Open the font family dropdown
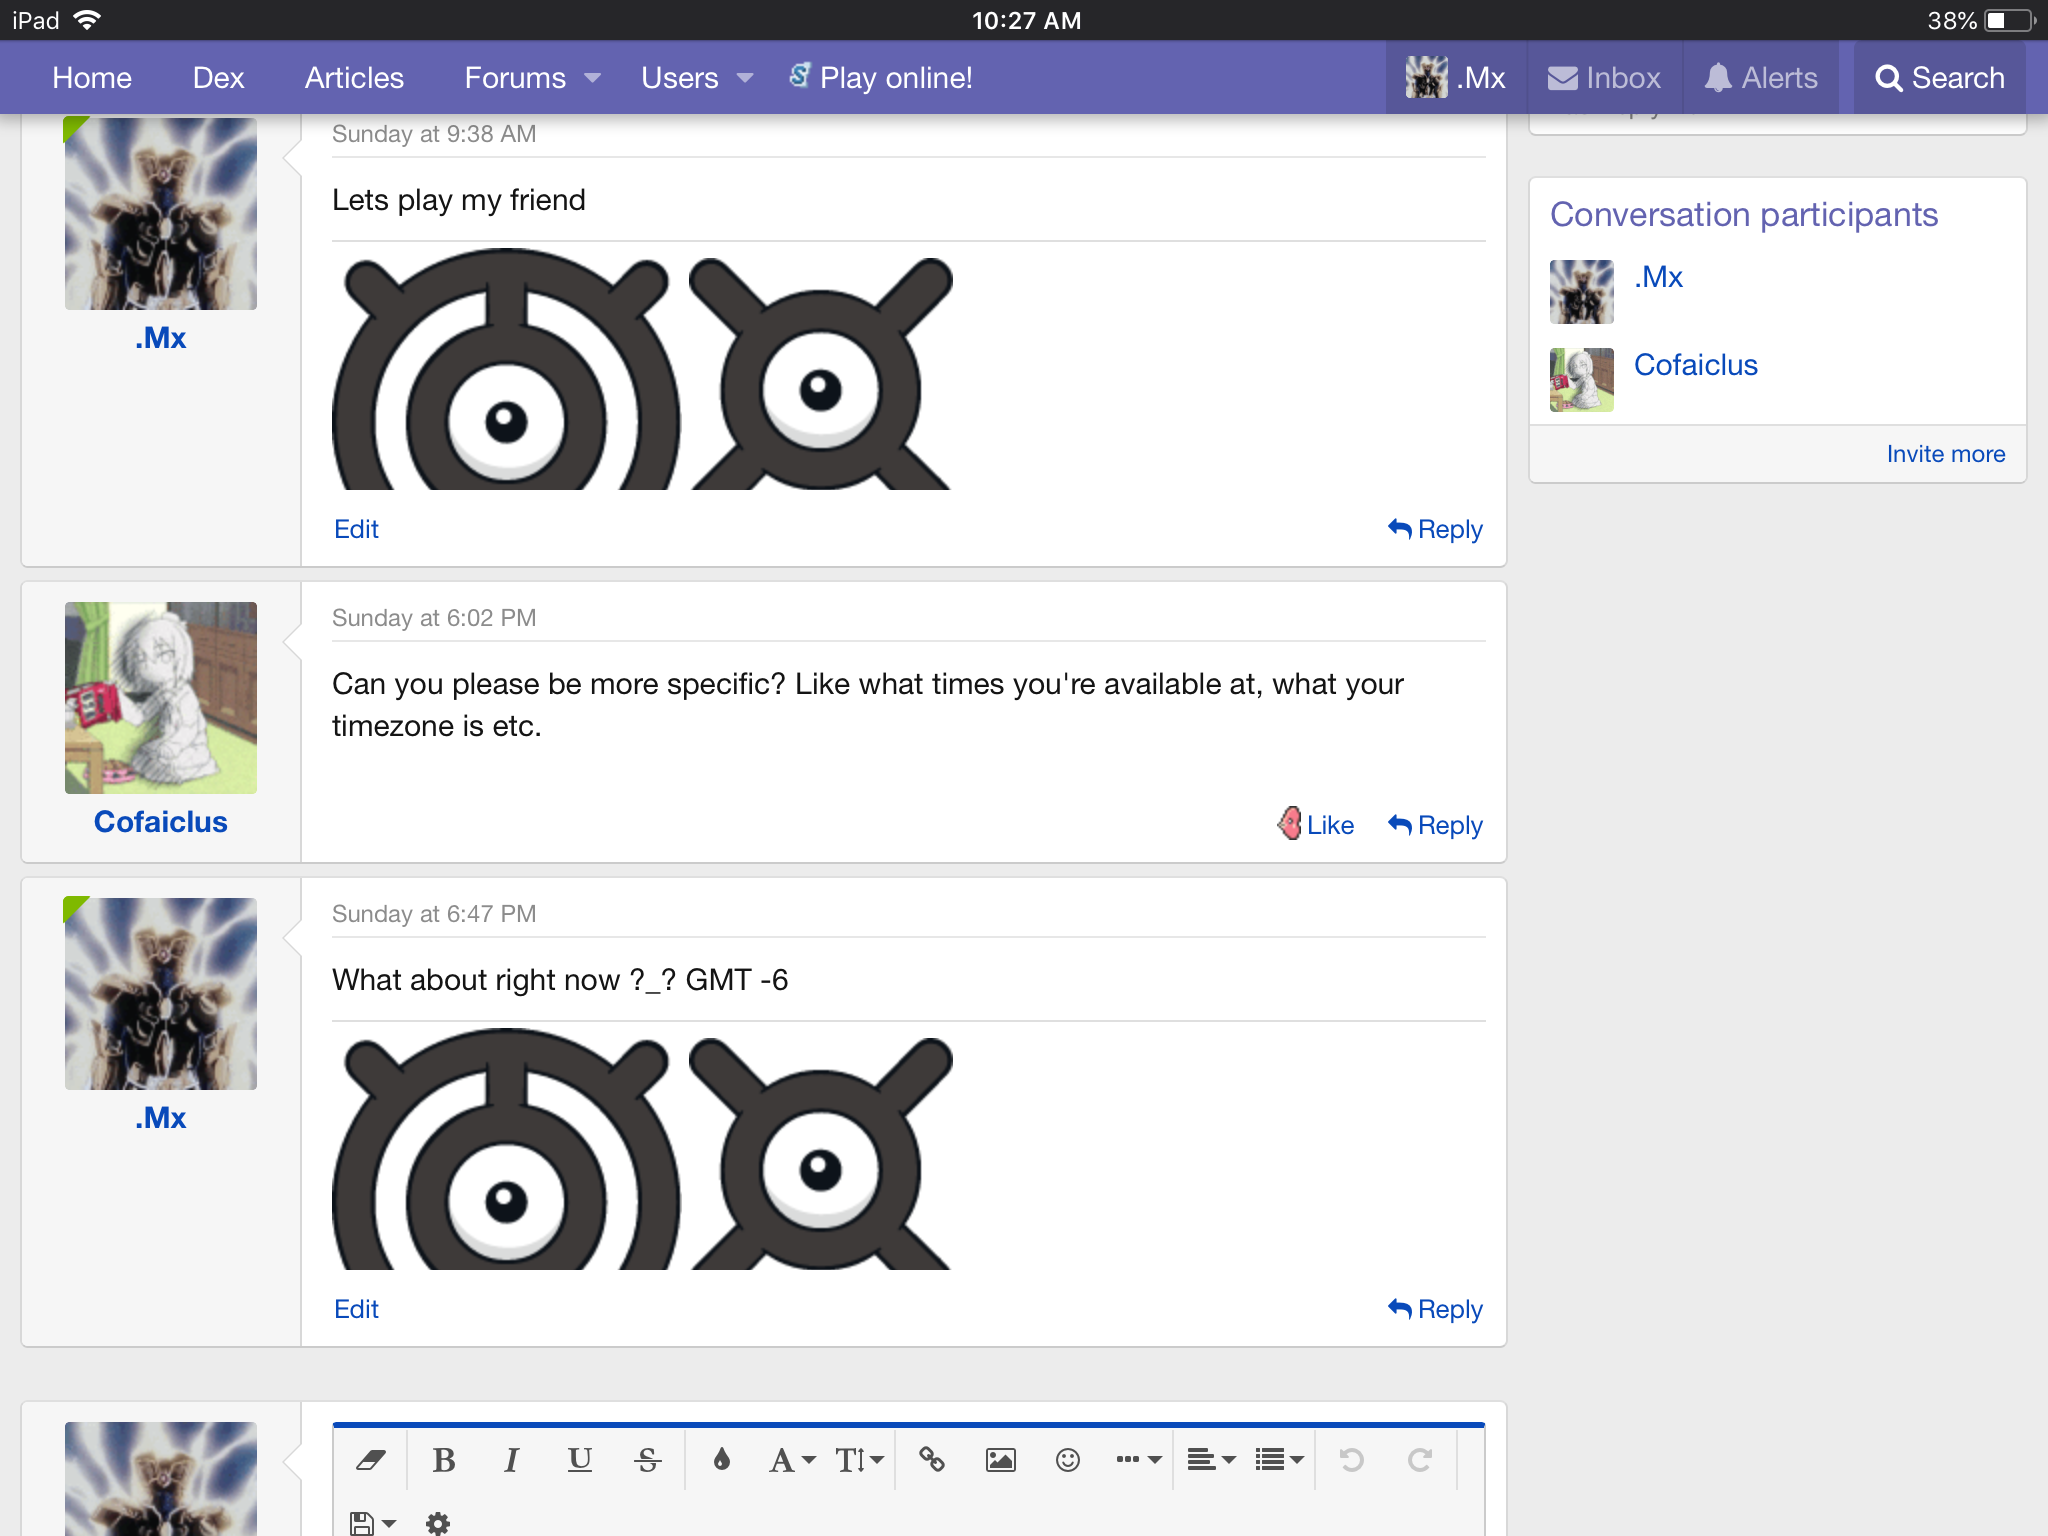 point(792,1460)
